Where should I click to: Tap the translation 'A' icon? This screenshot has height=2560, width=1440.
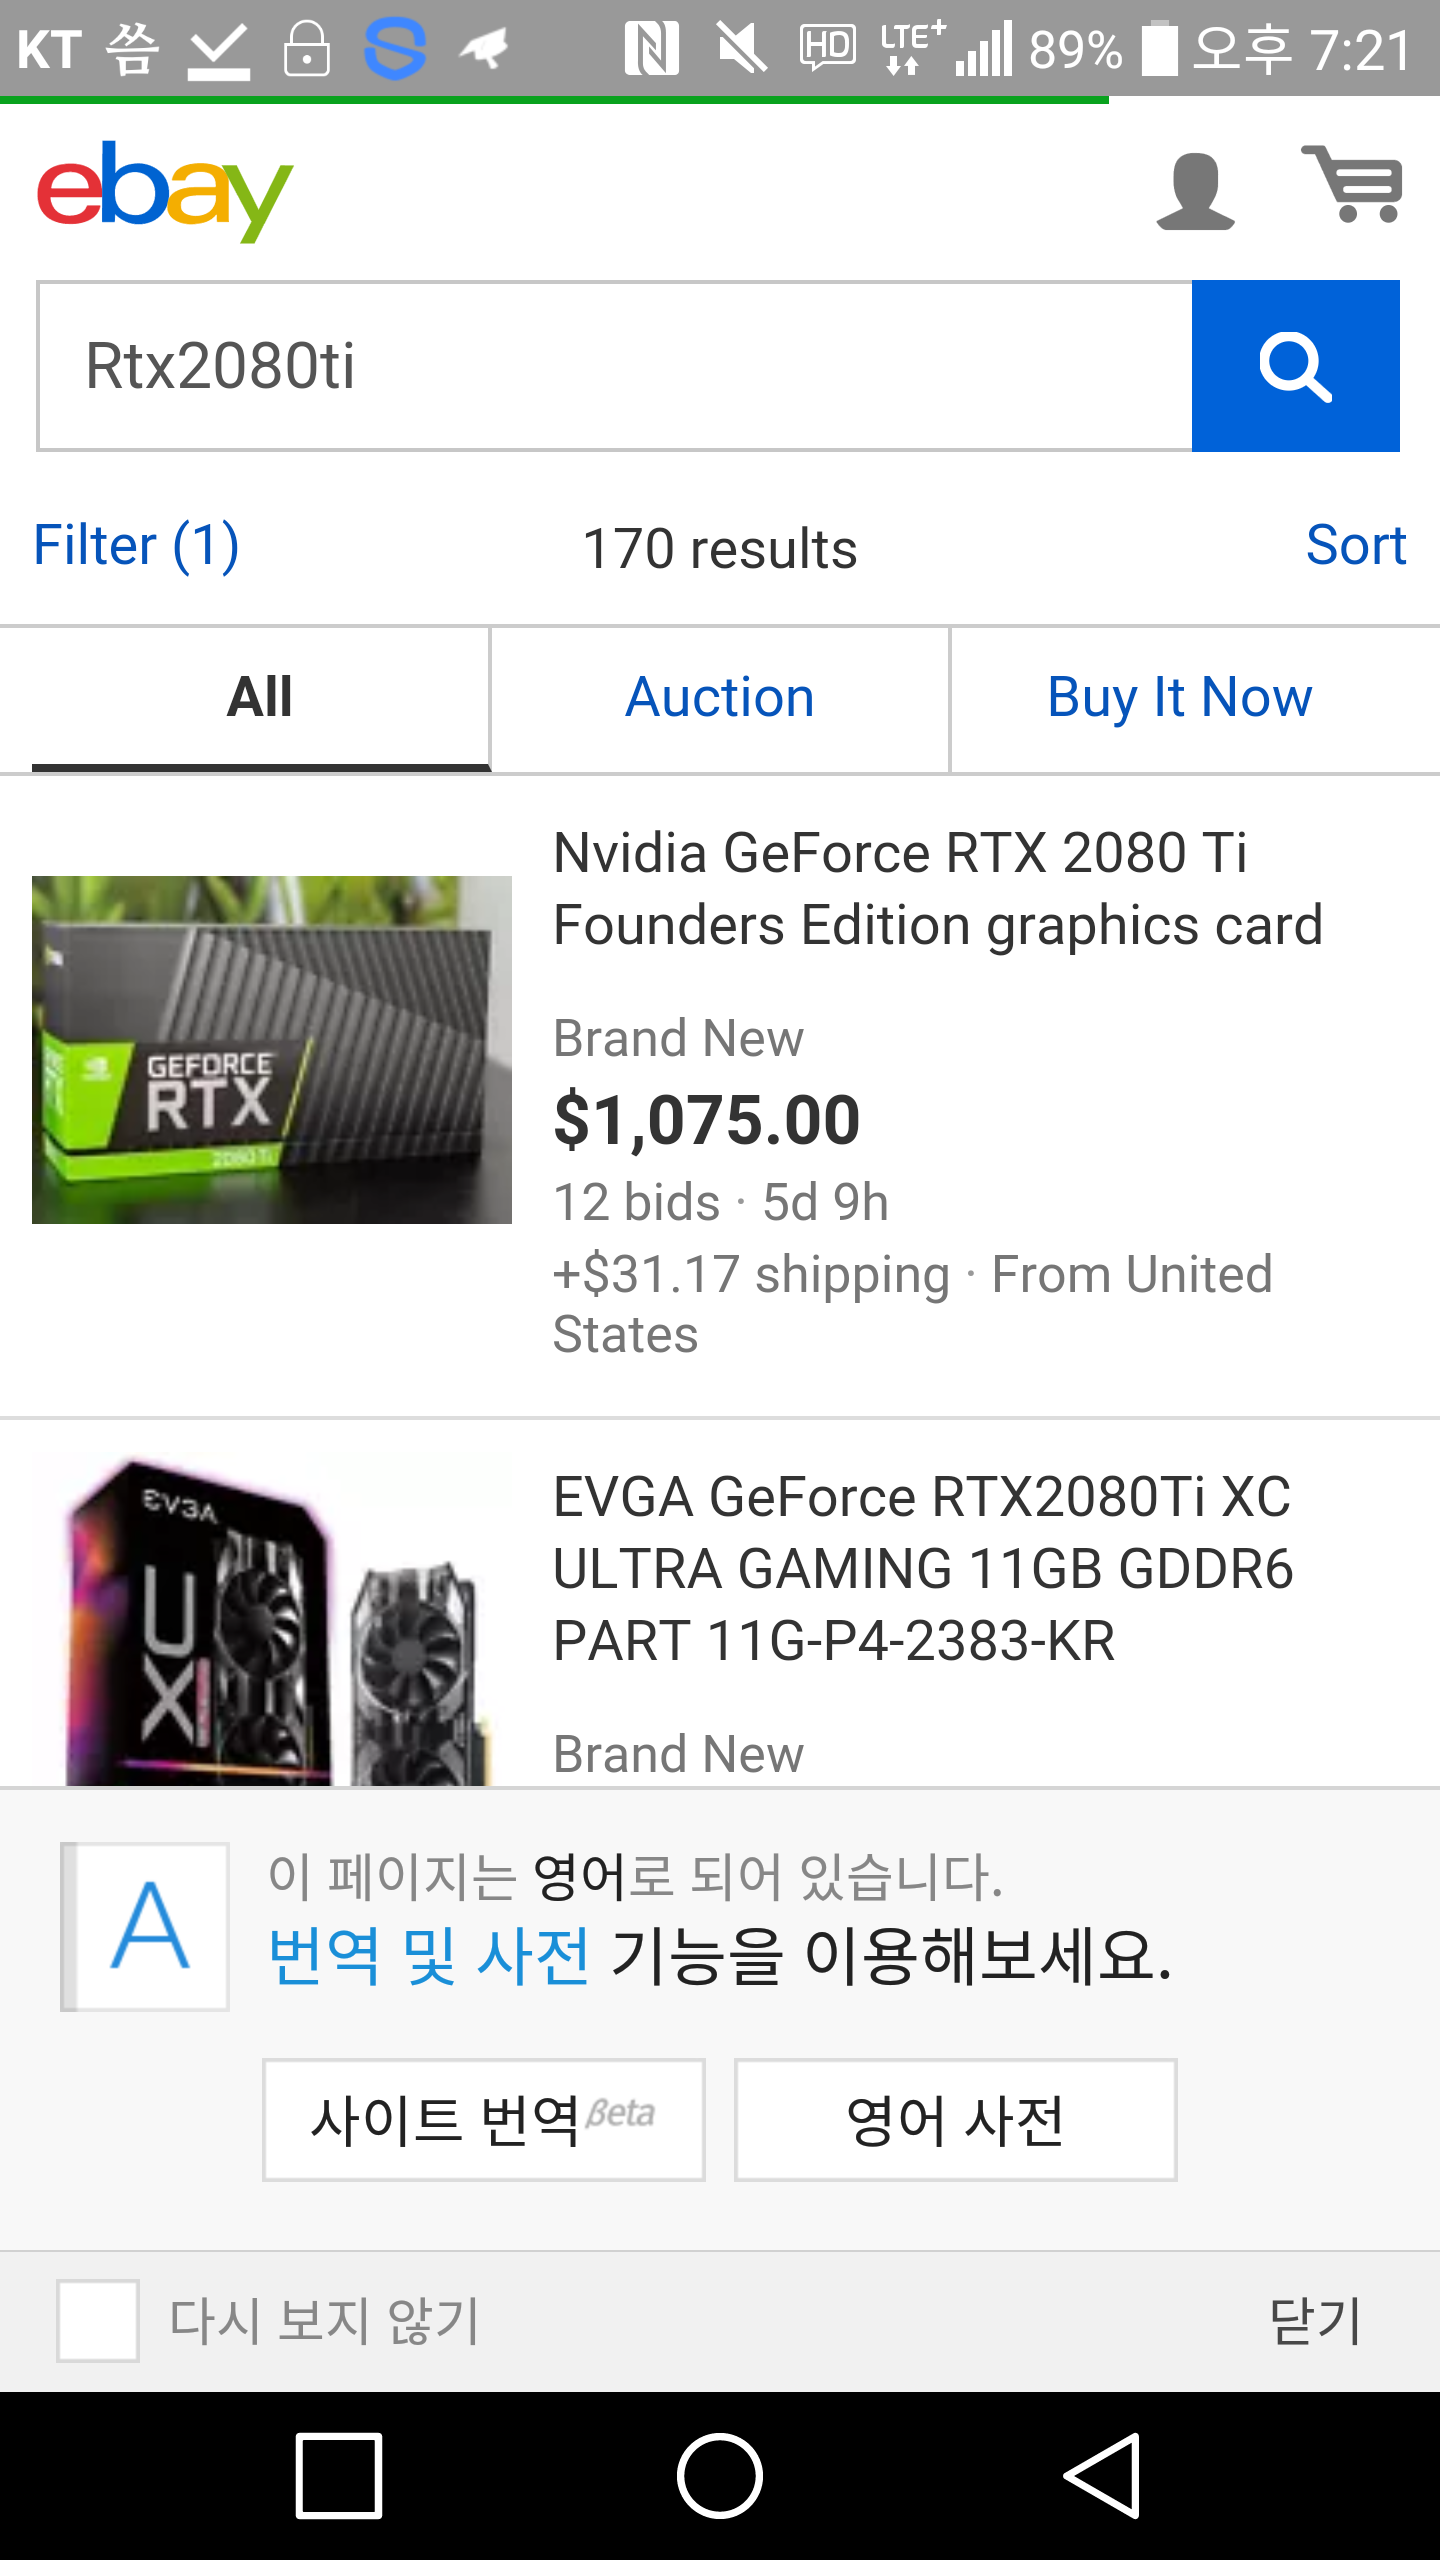pyautogui.click(x=146, y=1926)
